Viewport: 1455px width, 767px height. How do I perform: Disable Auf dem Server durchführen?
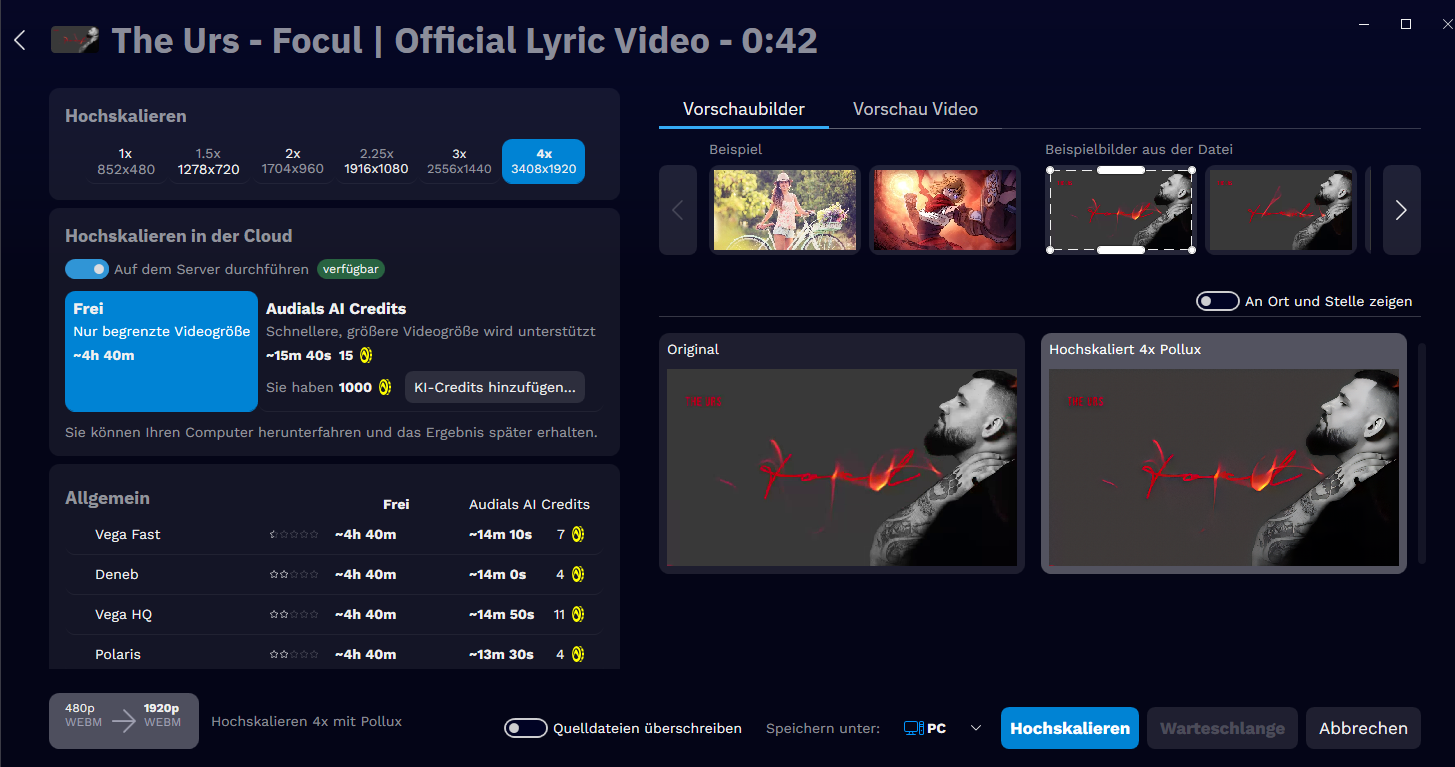click(x=87, y=269)
